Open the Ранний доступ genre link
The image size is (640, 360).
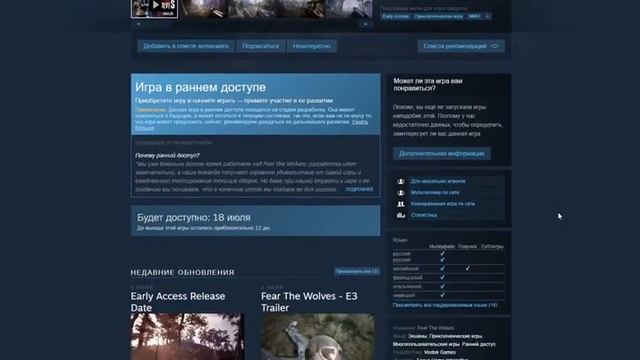coord(479,344)
